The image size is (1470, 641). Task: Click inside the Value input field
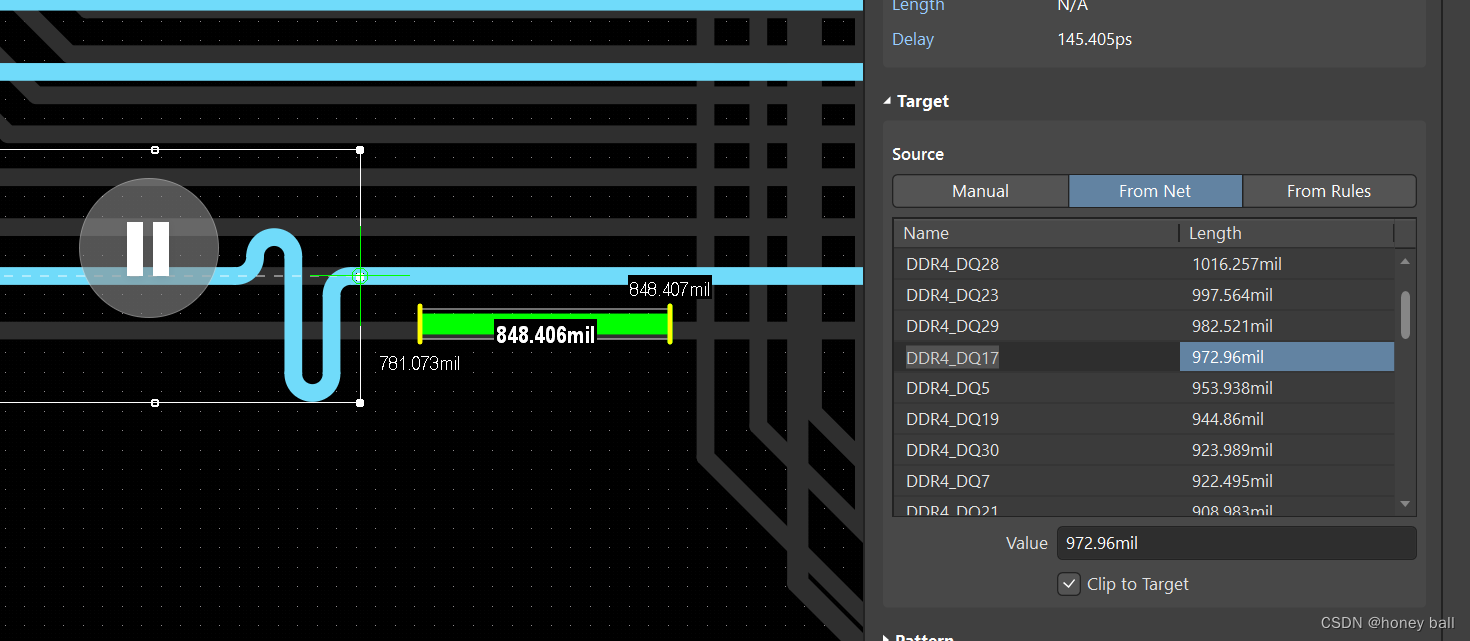click(x=1236, y=542)
